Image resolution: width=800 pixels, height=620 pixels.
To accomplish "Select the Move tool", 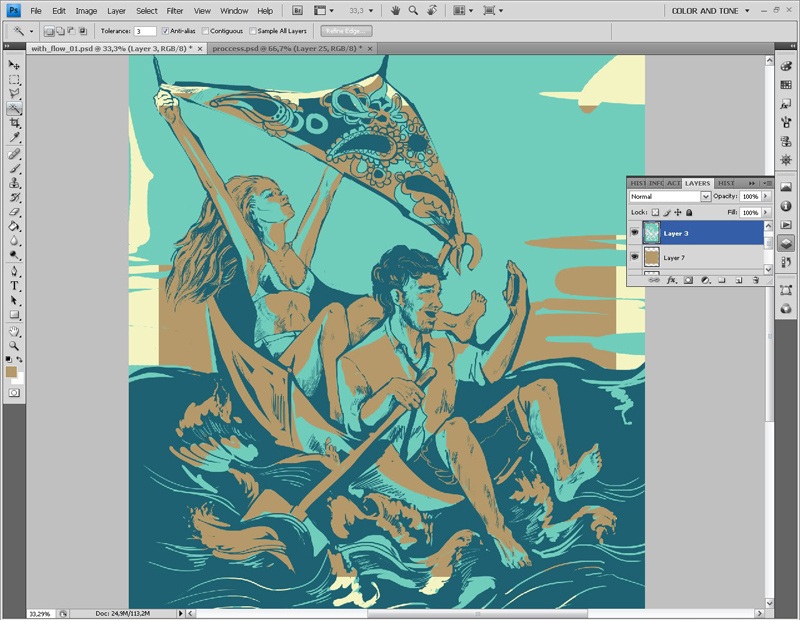I will [x=14, y=65].
